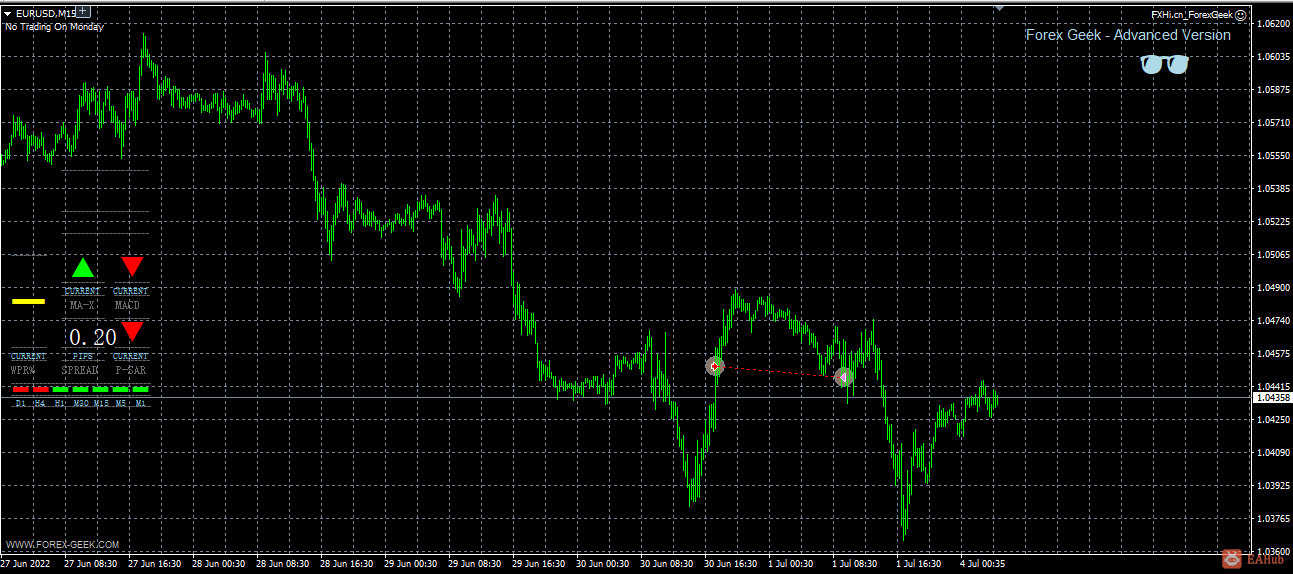This screenshot has width=1293, height=574.
Task: Click the D1 timeframe label
Action: pos(20,403)
